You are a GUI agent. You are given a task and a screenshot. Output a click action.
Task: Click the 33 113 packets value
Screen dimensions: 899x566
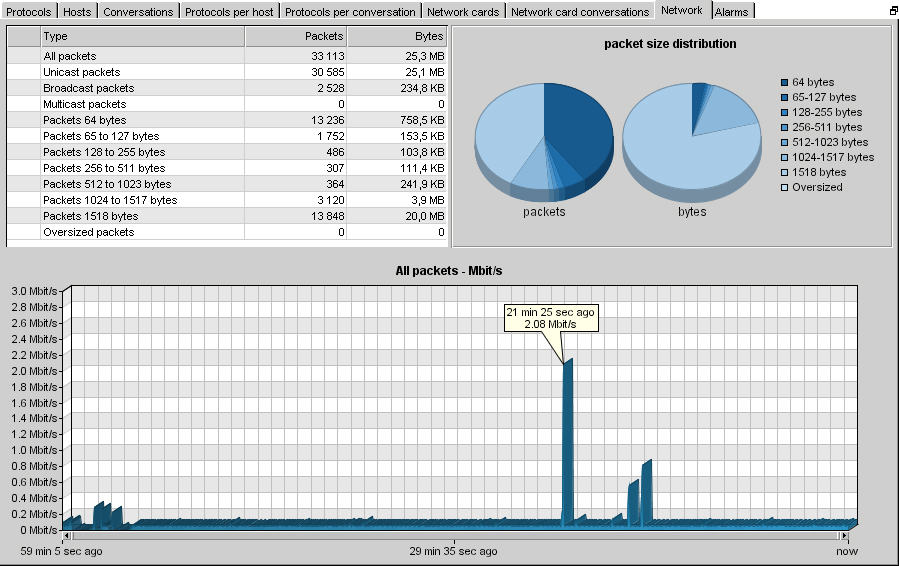(x=328, y=56)
